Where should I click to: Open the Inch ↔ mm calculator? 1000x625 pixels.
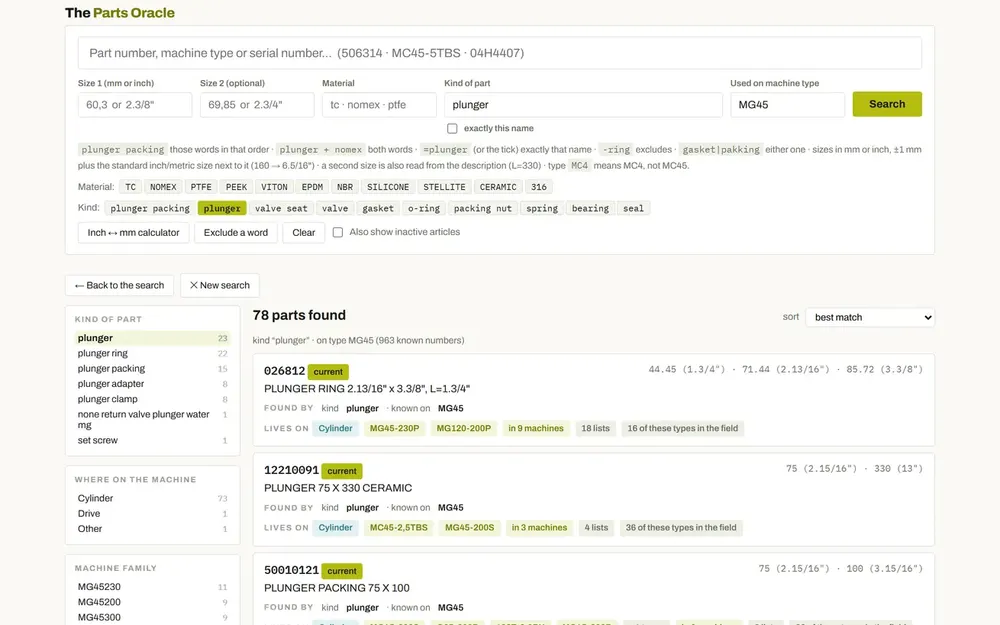pos(133,233)
